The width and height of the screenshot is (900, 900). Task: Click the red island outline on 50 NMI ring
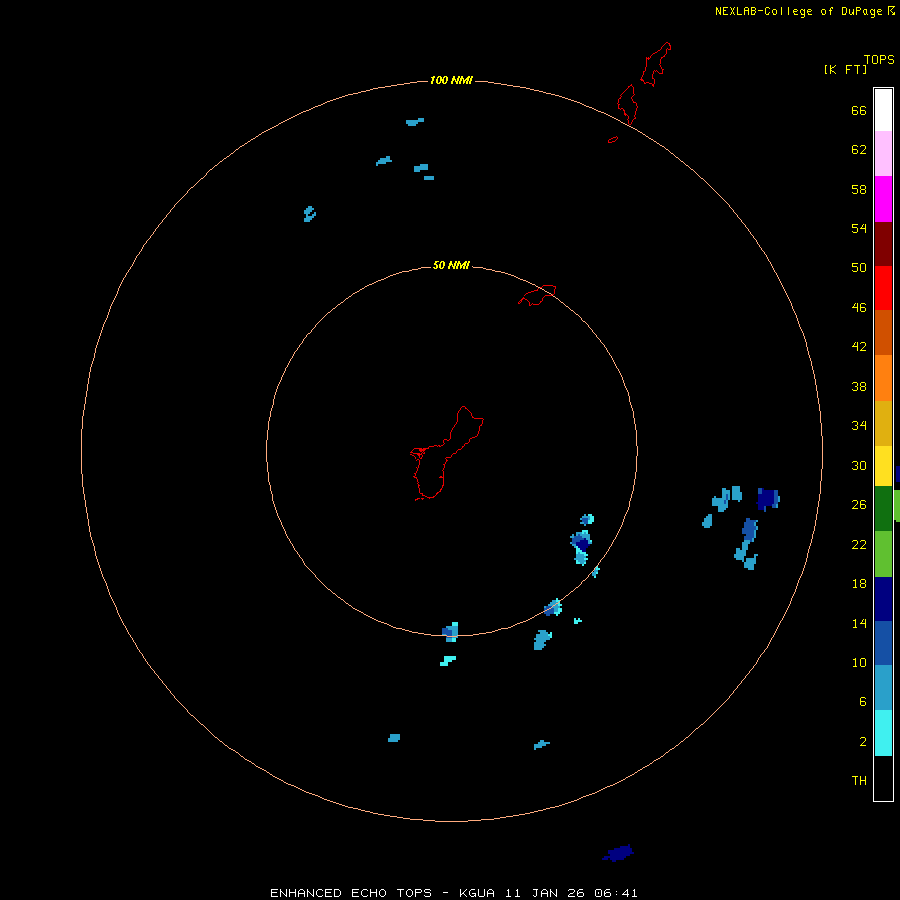[537, 295]
